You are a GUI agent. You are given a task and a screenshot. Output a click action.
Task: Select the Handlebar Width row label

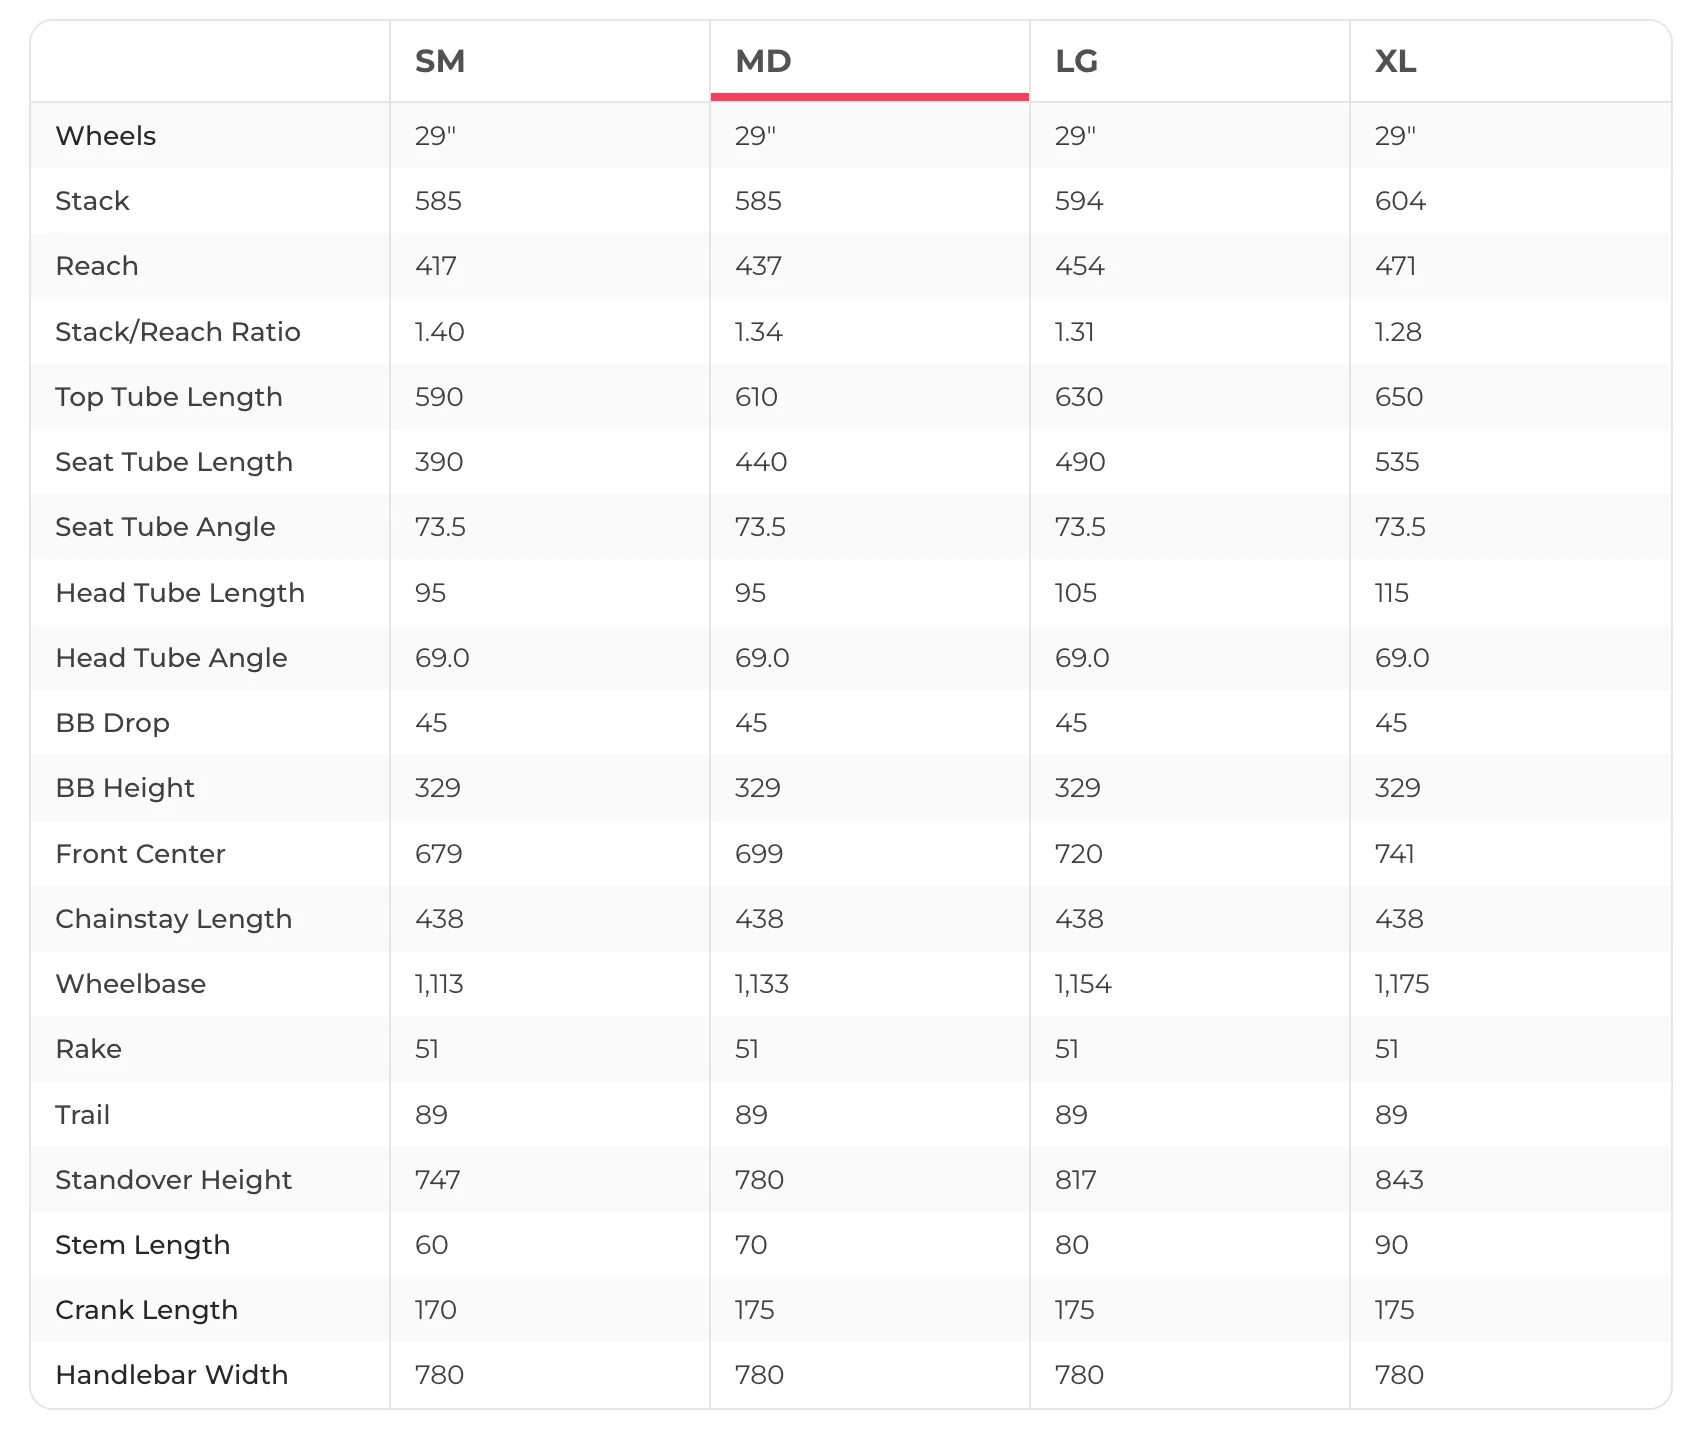point(172,1375)
